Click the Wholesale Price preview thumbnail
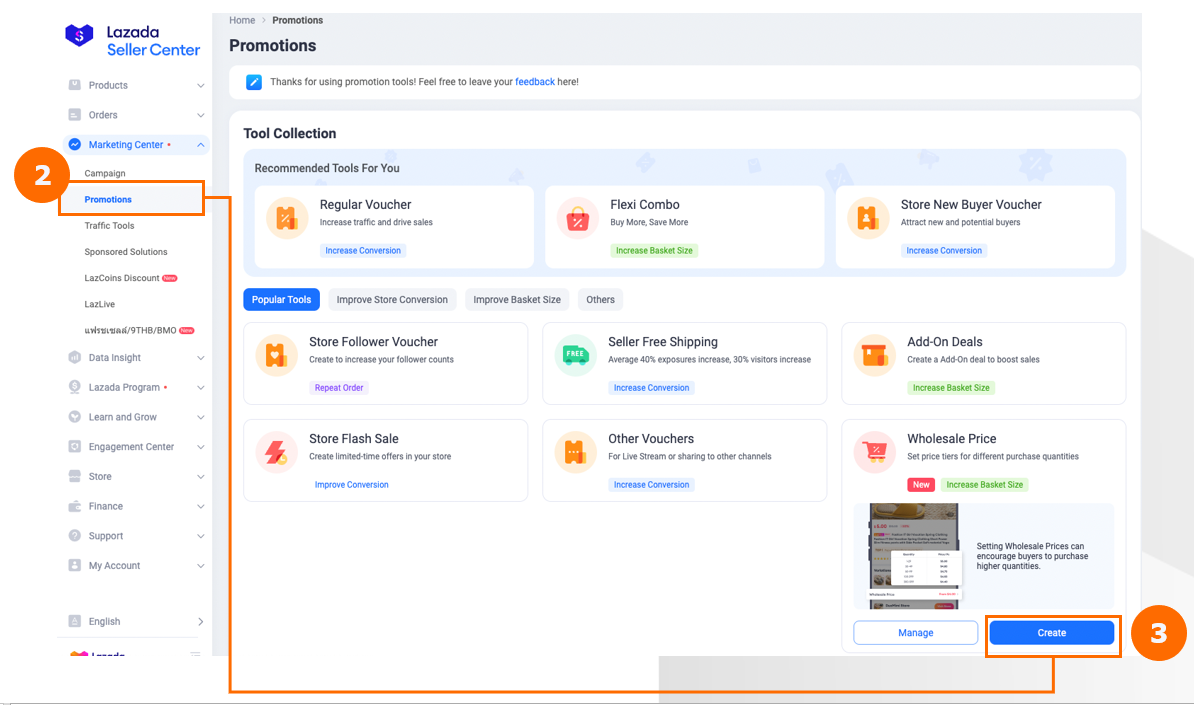 914,556
